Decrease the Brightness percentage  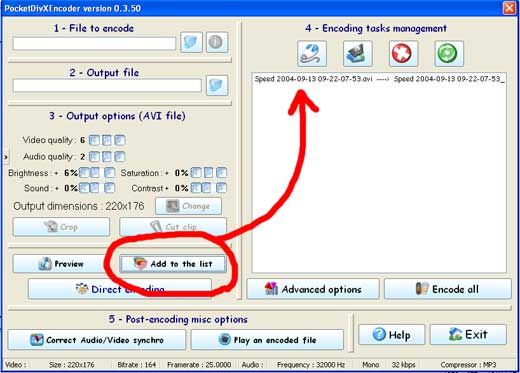coord(84,173)
